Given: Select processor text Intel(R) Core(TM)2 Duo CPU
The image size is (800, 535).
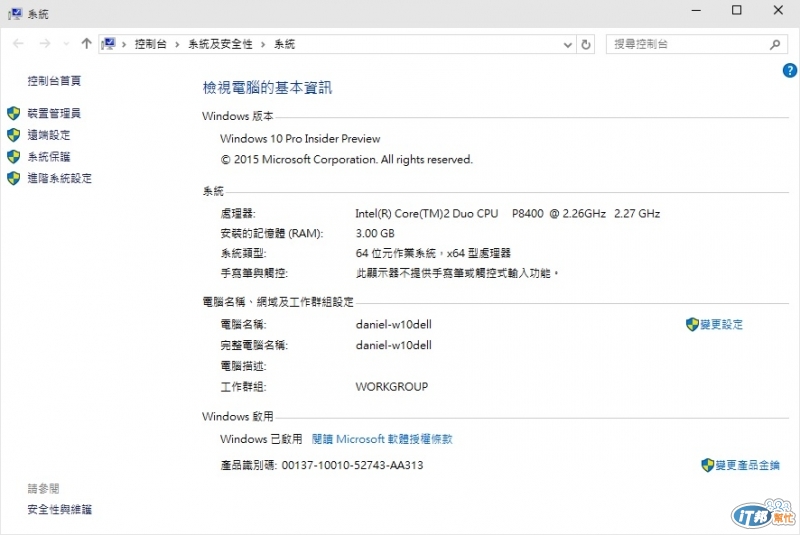Looking at the screenshot, I should coord(427,214).
